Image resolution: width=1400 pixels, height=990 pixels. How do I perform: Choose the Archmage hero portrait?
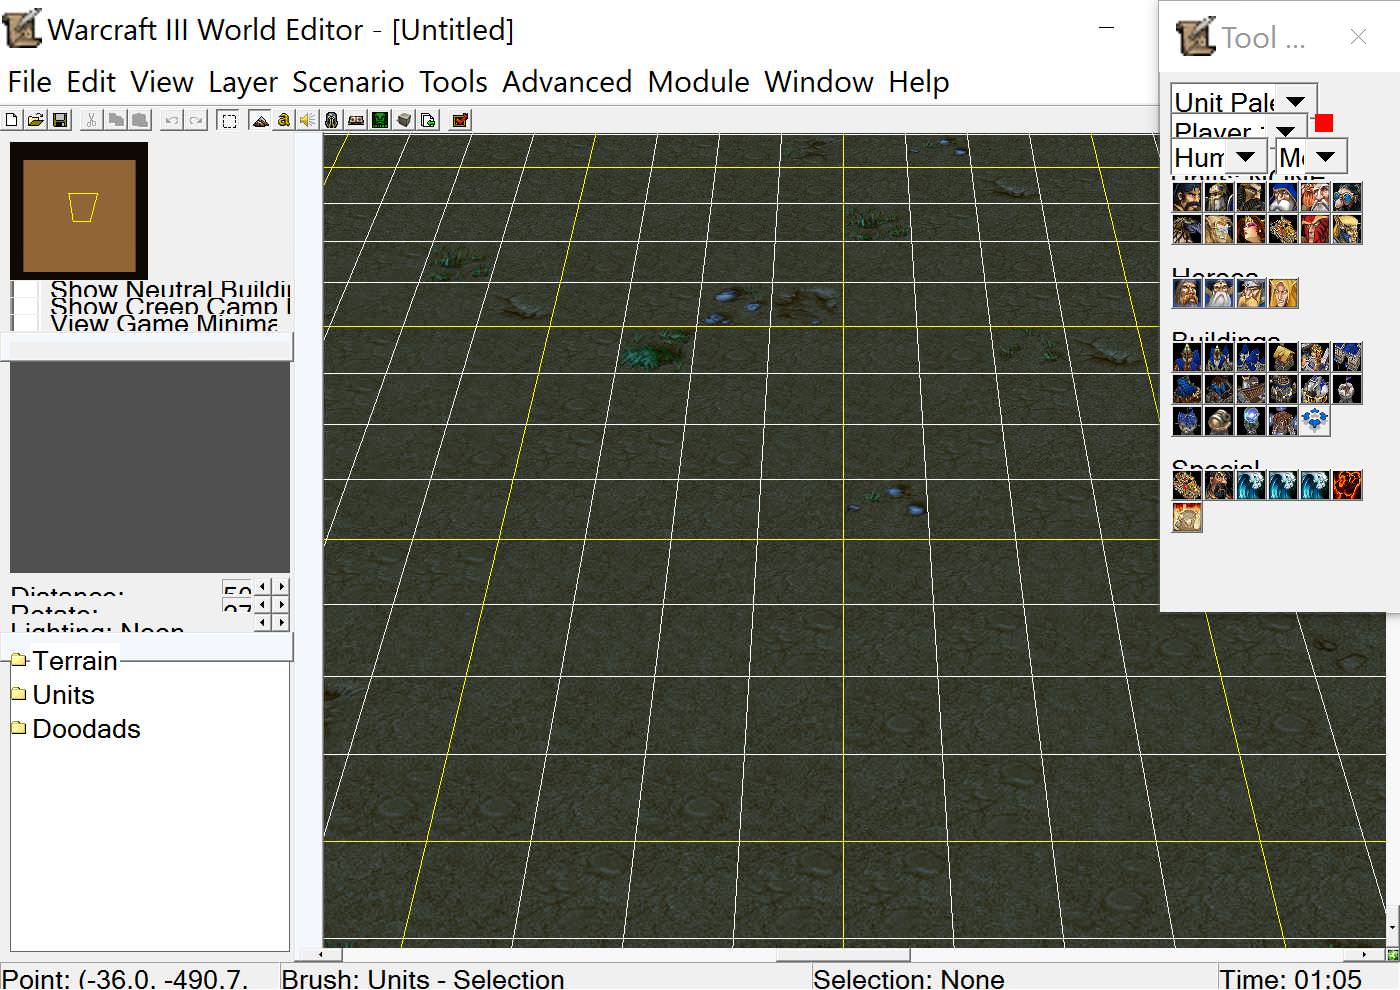1219,293
